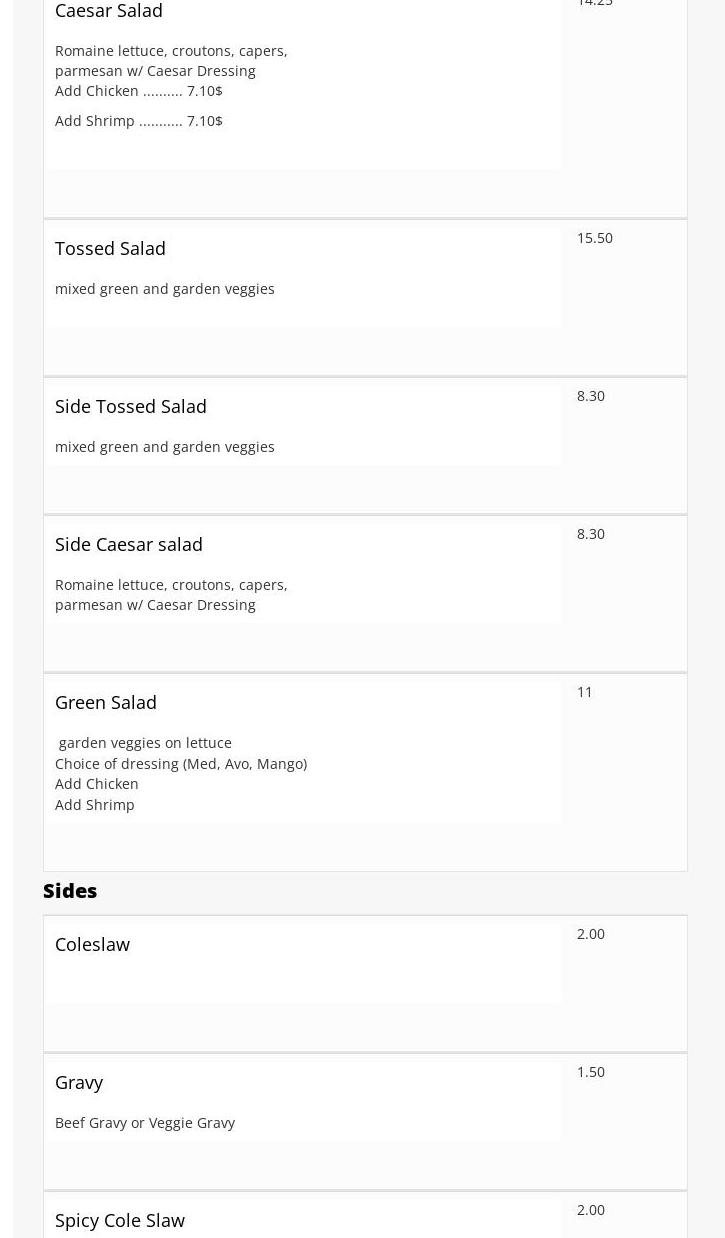Click the Beef Gravy or Veggie Gravy text
Screen dimensions: 725x1238
[x=144, y=1123]
